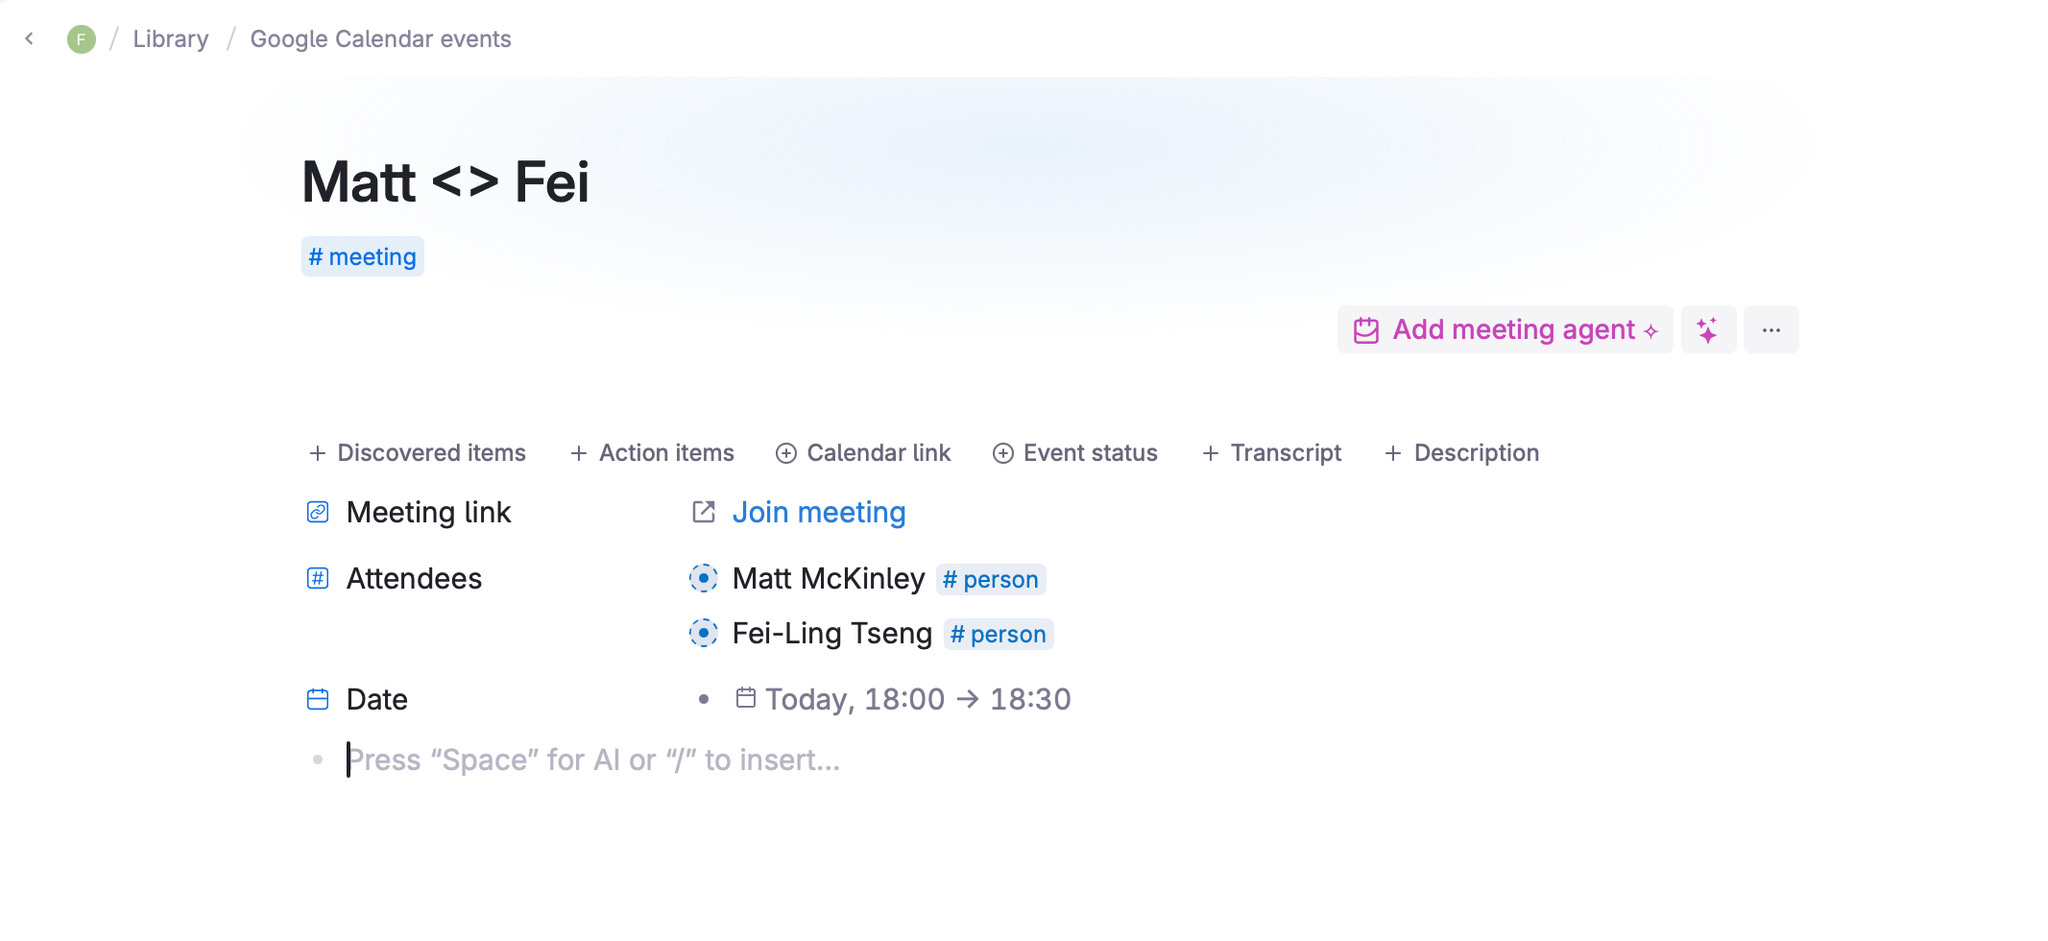Click the bullet of the empty node
Screen dimensions: 2048x941
tap(318, 760)
